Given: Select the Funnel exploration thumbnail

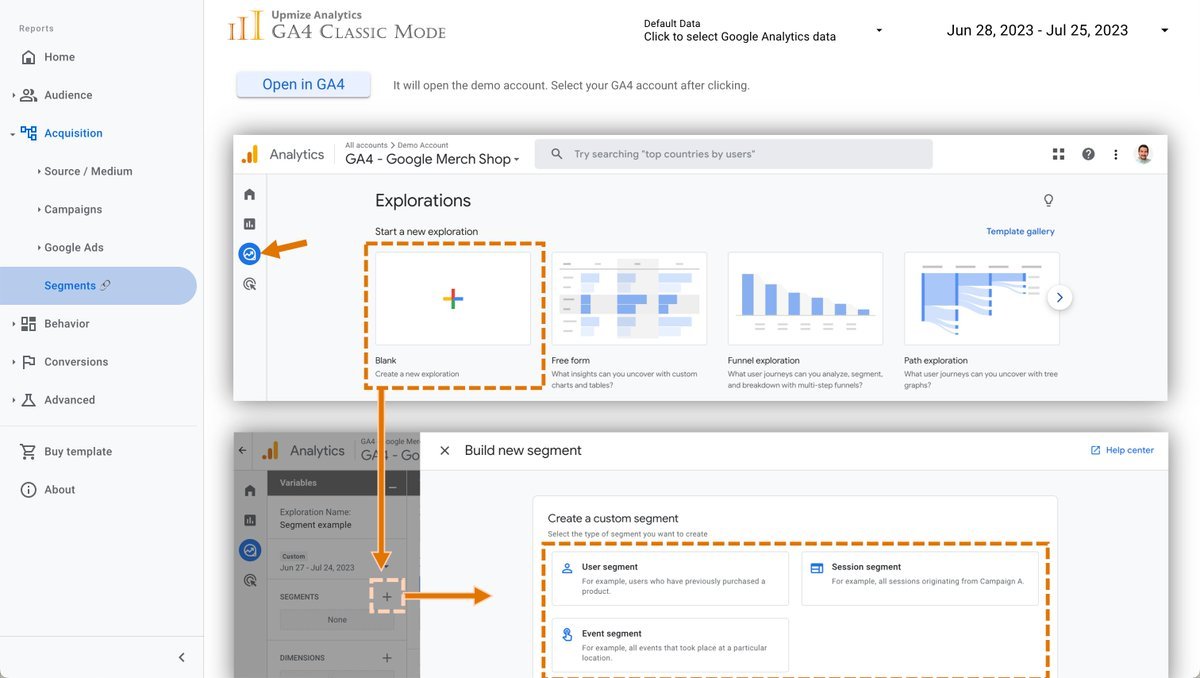Looking at the screenshot, I should [805, 298].
